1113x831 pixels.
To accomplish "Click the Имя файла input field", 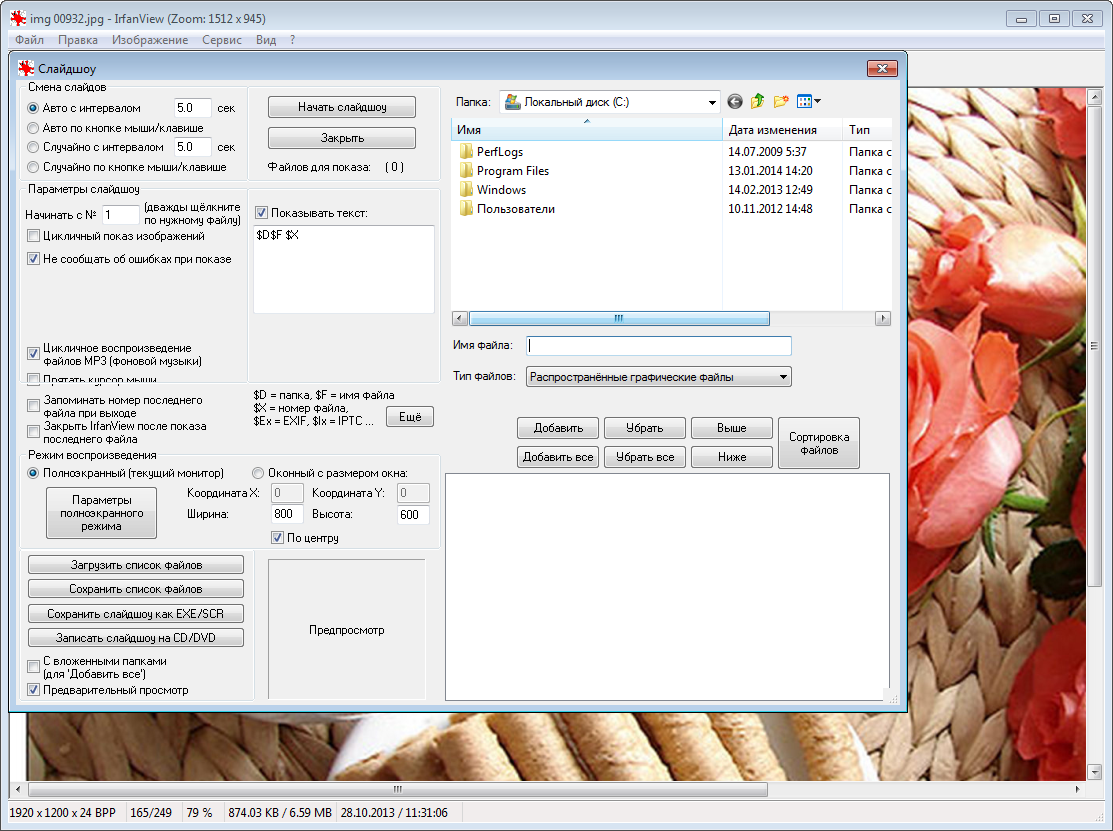I will [x=659, y=346].
